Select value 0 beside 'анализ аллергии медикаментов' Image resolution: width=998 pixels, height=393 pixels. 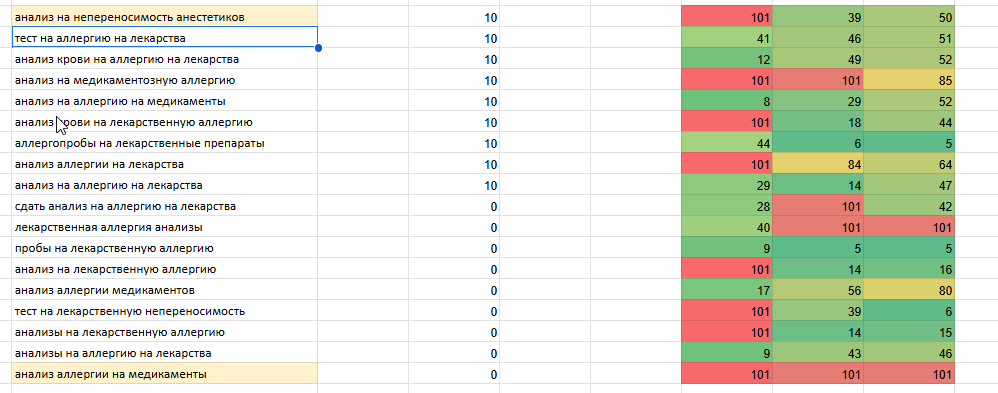coord(454,290)
